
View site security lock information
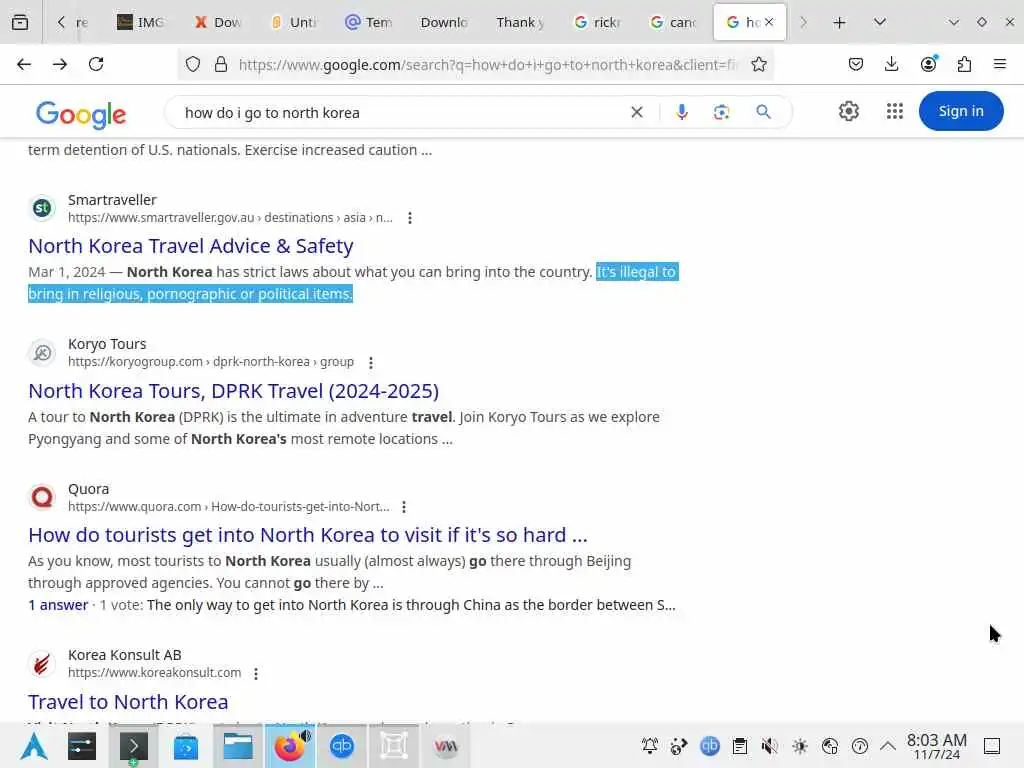pos(221,64)
